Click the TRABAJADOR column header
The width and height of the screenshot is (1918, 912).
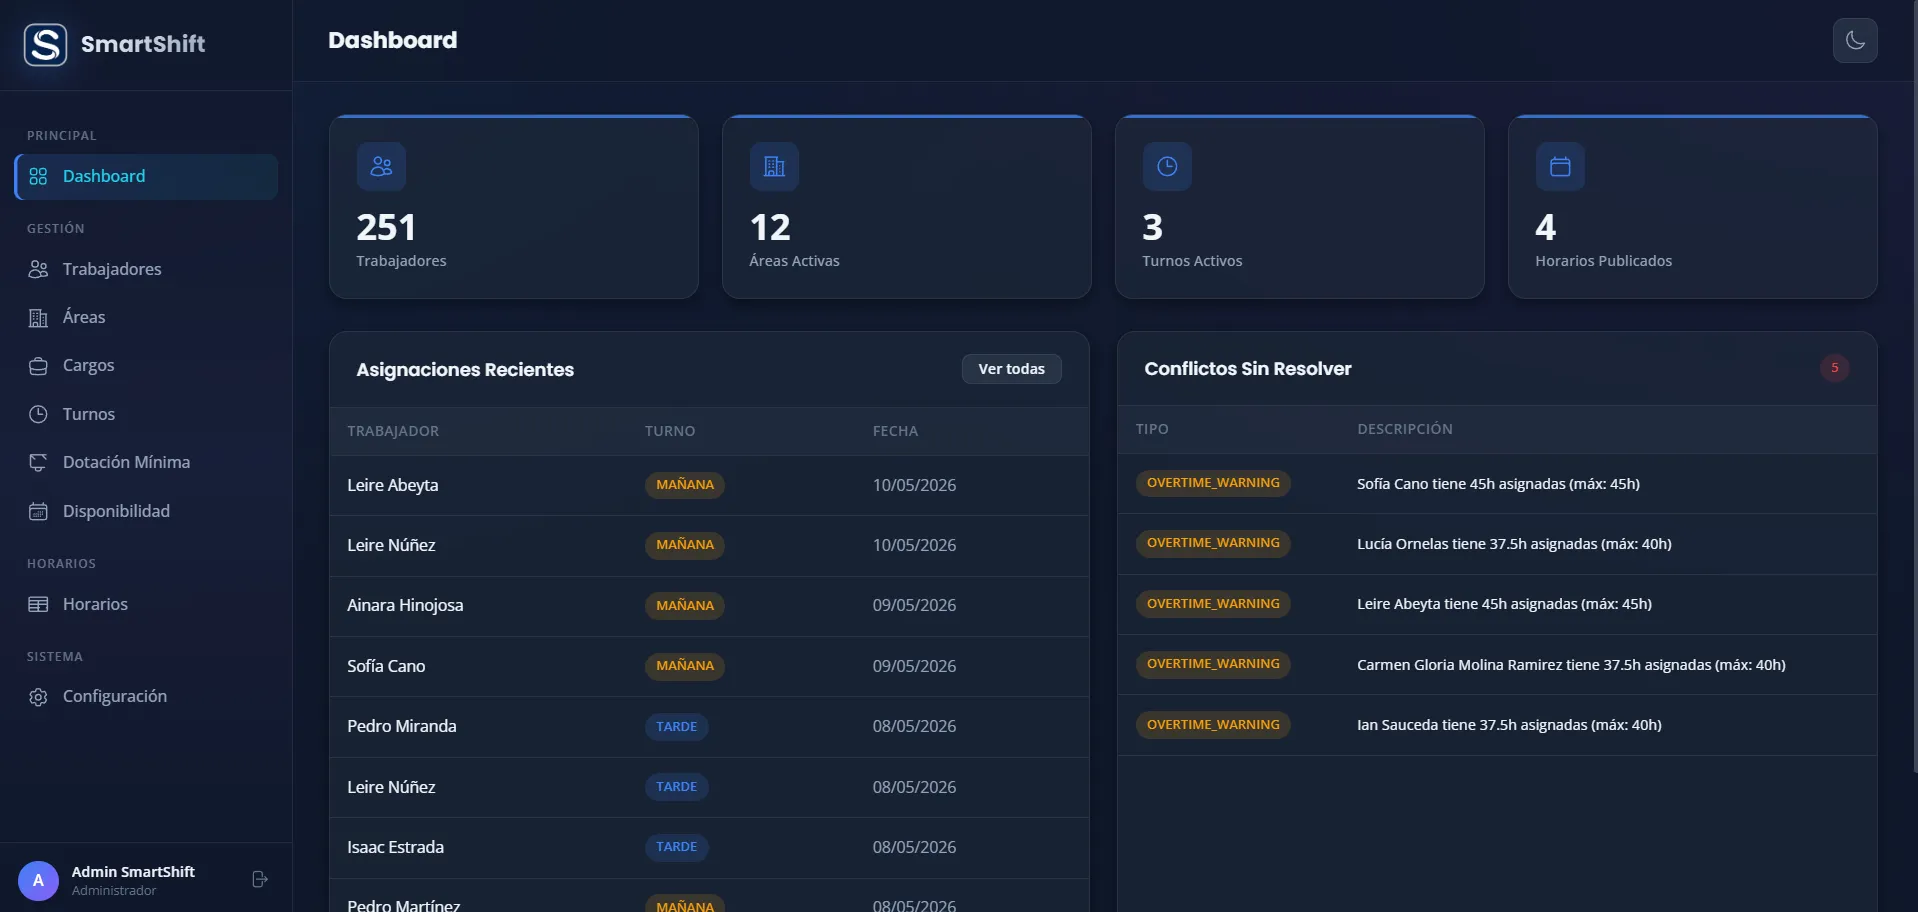coord(393,431)
